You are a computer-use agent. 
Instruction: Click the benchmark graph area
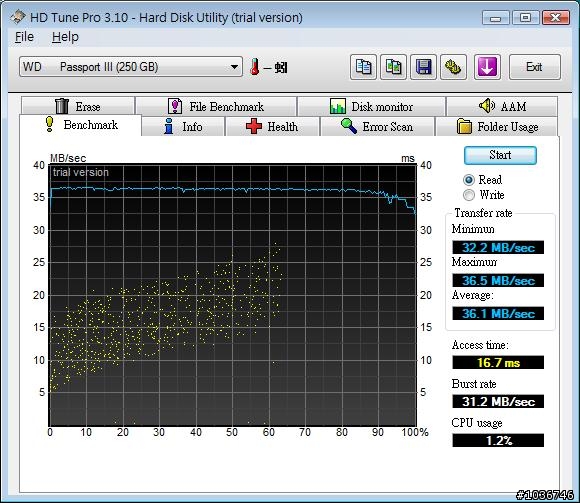point(233,295)
